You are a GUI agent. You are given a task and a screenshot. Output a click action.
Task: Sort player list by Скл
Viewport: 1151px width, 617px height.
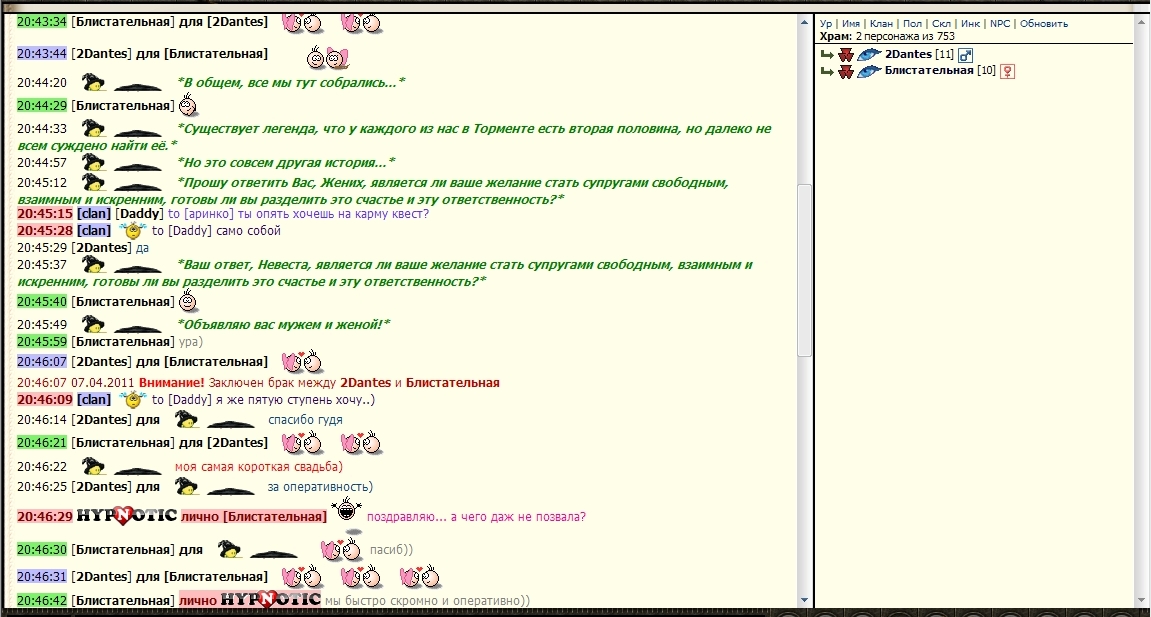click(x=941, y=23)
